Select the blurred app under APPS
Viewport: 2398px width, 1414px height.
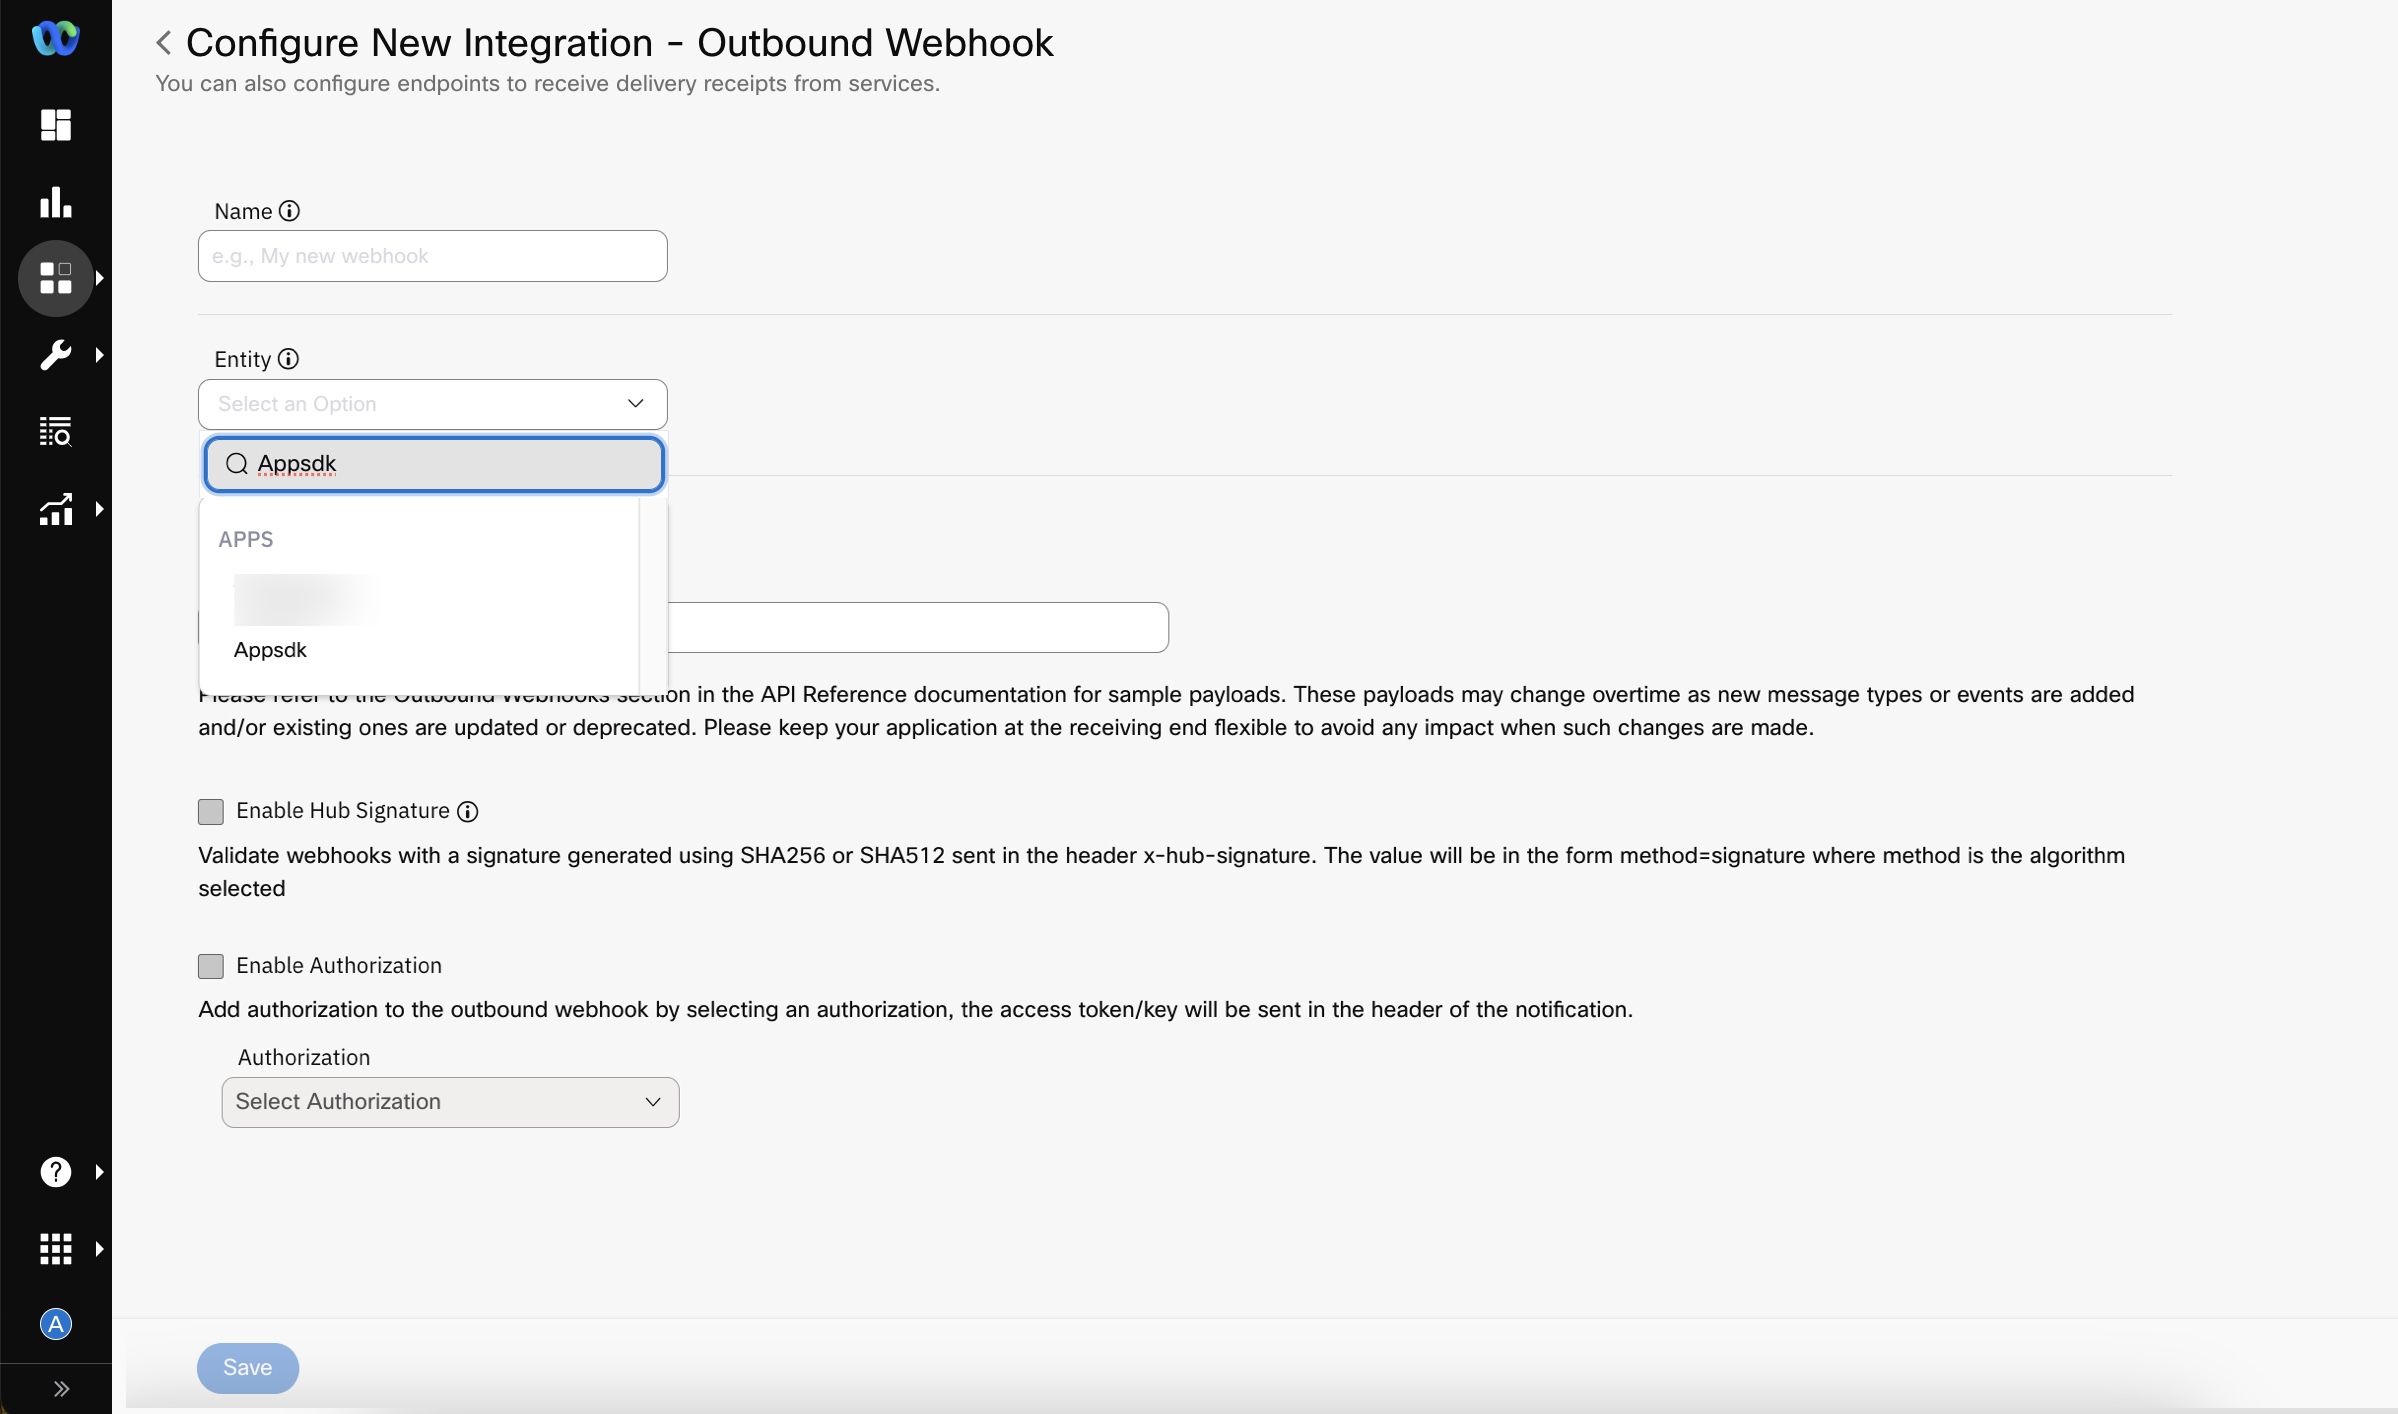tap(305, 599)
